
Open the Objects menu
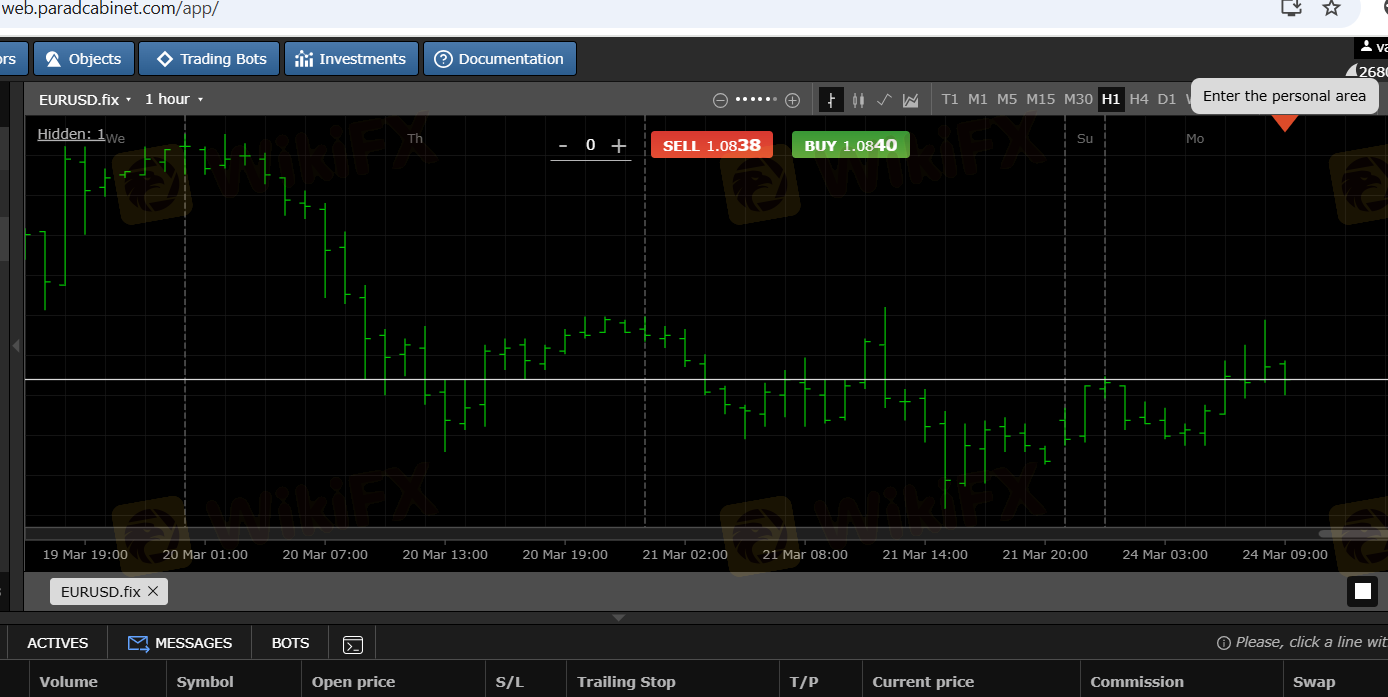pyautogui.click(x=83, y=59)
